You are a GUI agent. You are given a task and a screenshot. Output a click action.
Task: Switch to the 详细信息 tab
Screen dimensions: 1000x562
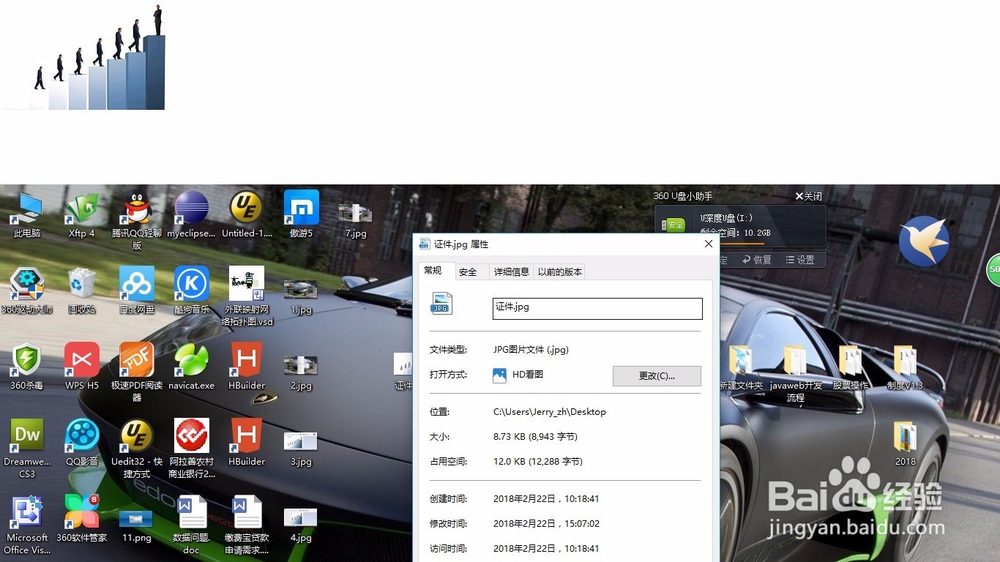click(x=511, y=272)
